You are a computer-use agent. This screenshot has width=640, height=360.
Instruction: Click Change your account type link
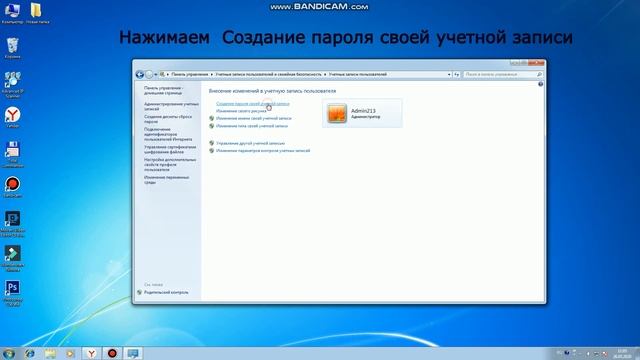tap(252, 126)
